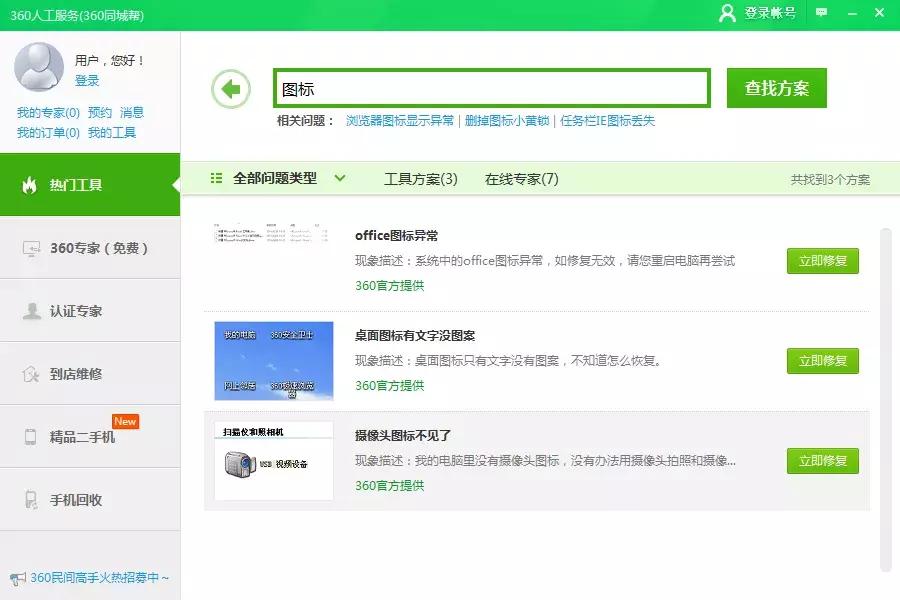Click the 查找方案 search button
The image size is (900, 600).
[776, 87]
